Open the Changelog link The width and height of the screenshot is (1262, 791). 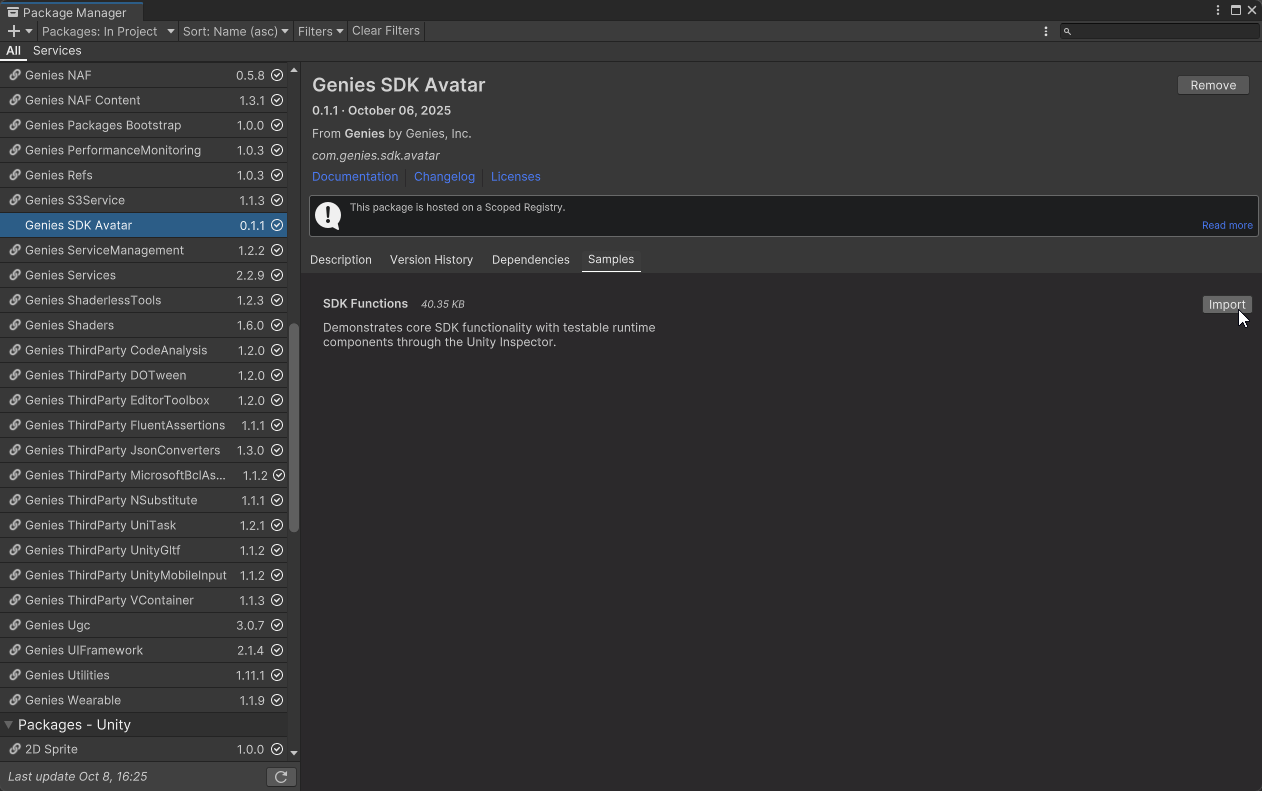444,176
